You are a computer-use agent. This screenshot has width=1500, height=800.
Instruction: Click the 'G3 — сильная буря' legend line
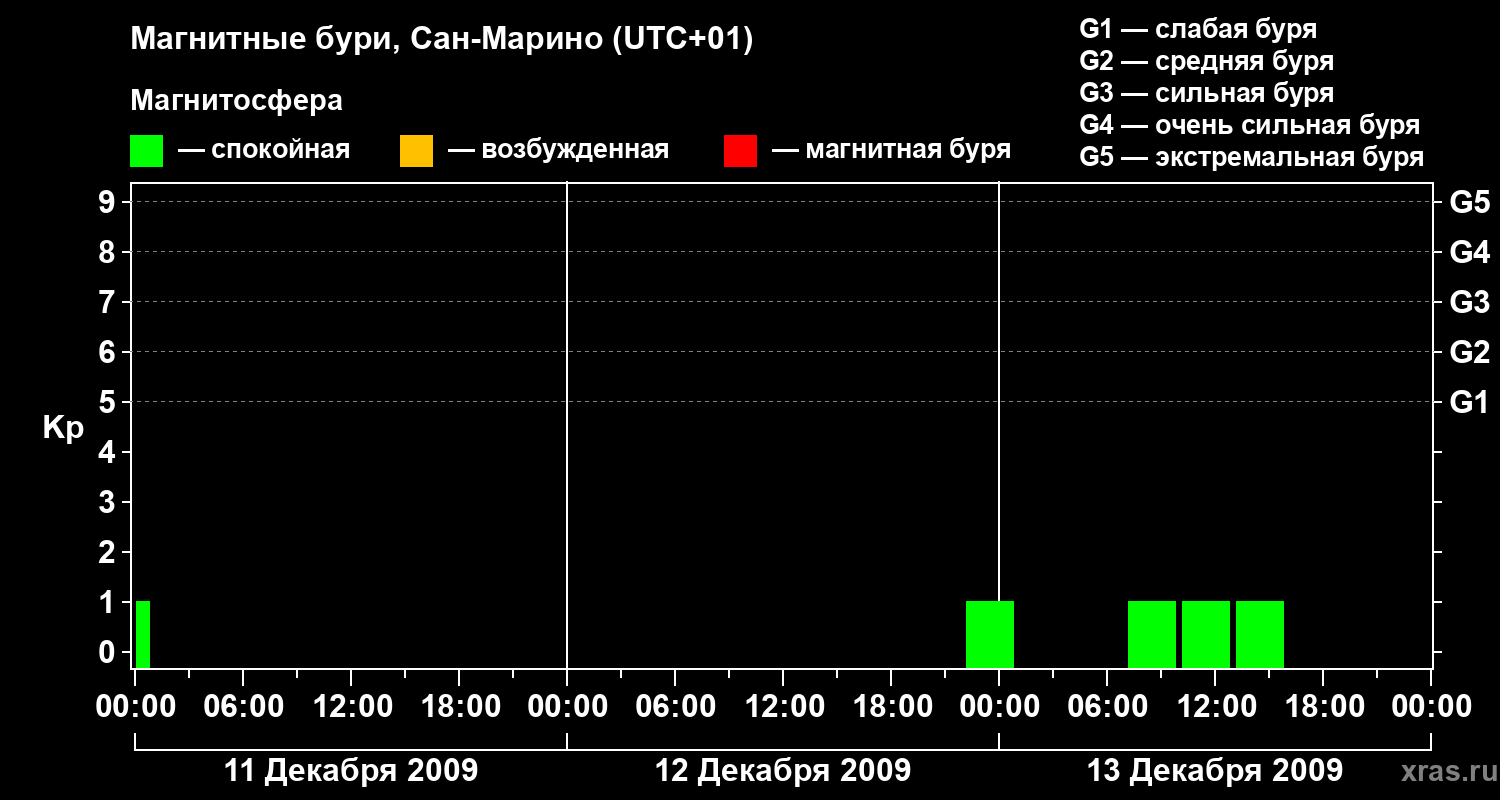click(1207, 93)
